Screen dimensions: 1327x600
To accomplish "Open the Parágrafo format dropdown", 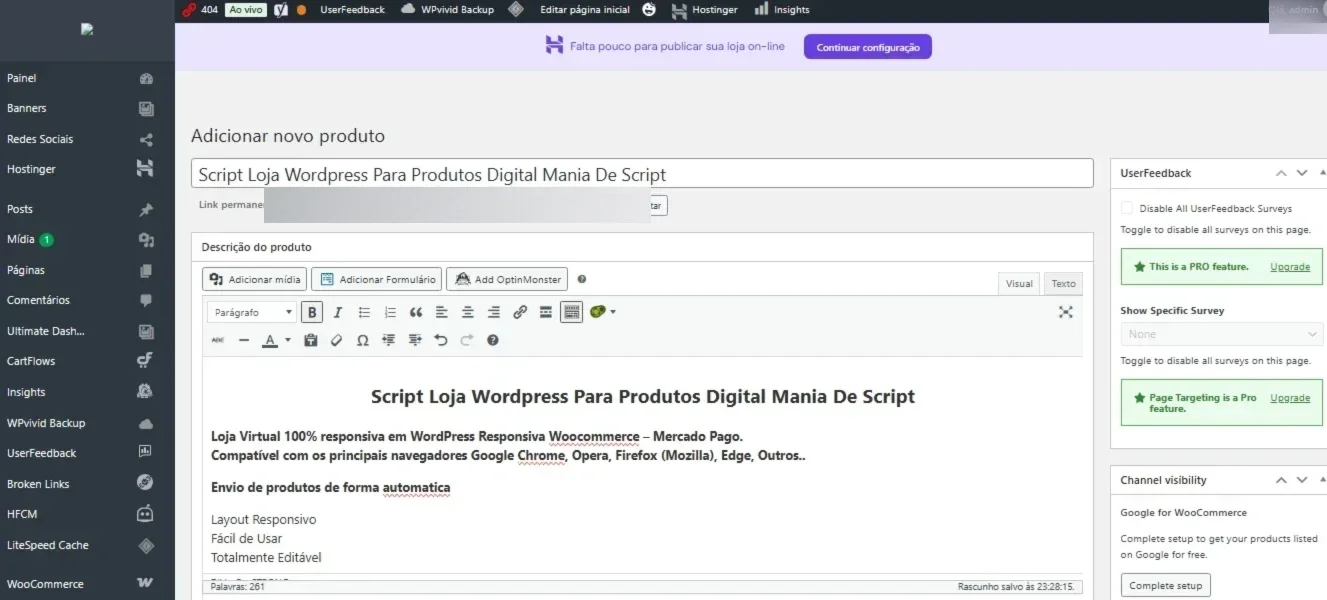I will click(x=252, y=312).
